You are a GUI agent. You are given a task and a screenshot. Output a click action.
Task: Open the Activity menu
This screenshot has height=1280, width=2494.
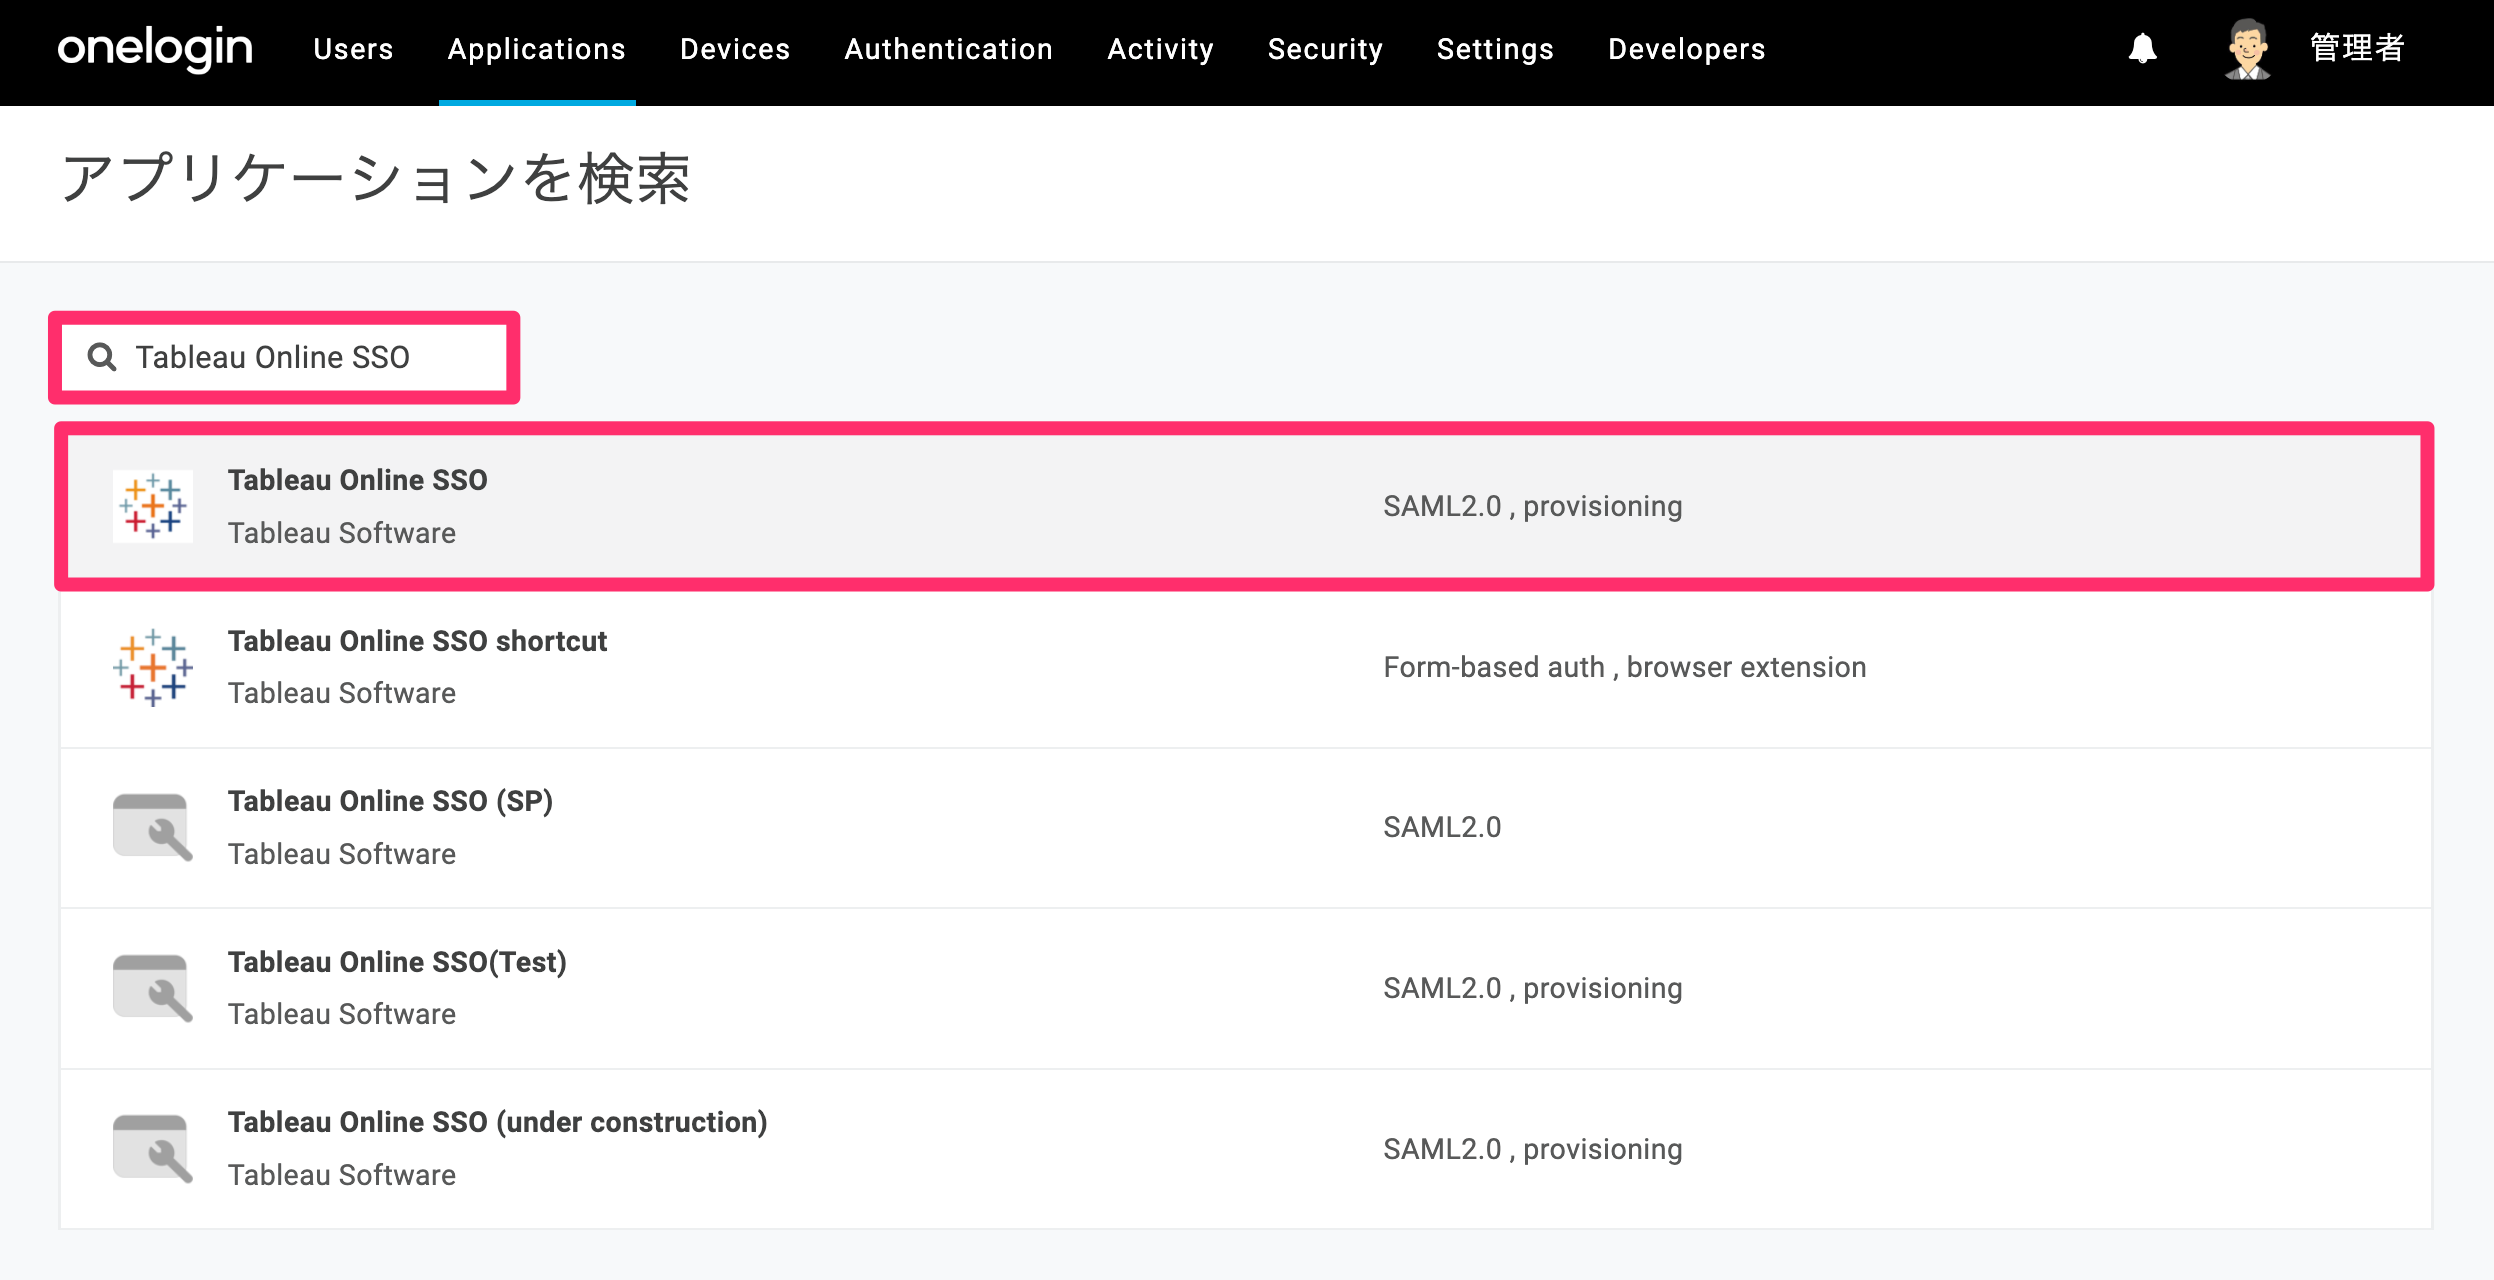click(1160, 49)
